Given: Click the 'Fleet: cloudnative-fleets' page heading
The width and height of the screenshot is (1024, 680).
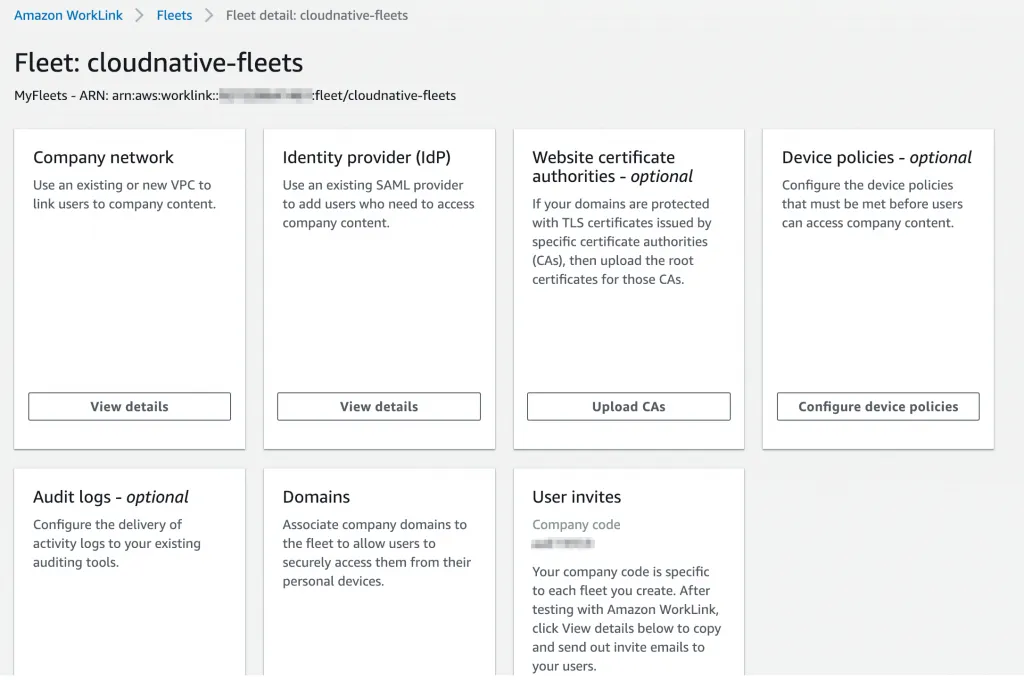Looking at the screenshot, I should [x=158, y=63].
